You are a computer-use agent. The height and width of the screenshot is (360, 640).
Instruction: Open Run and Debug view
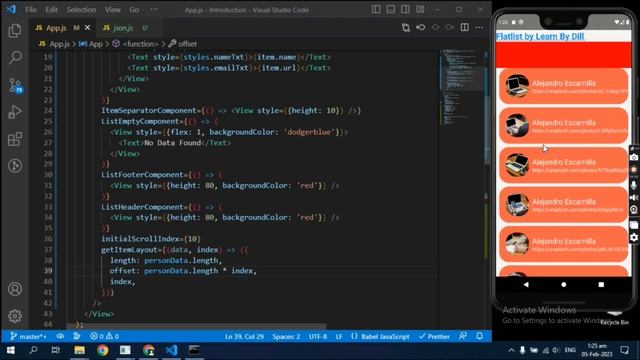point(15,112)
